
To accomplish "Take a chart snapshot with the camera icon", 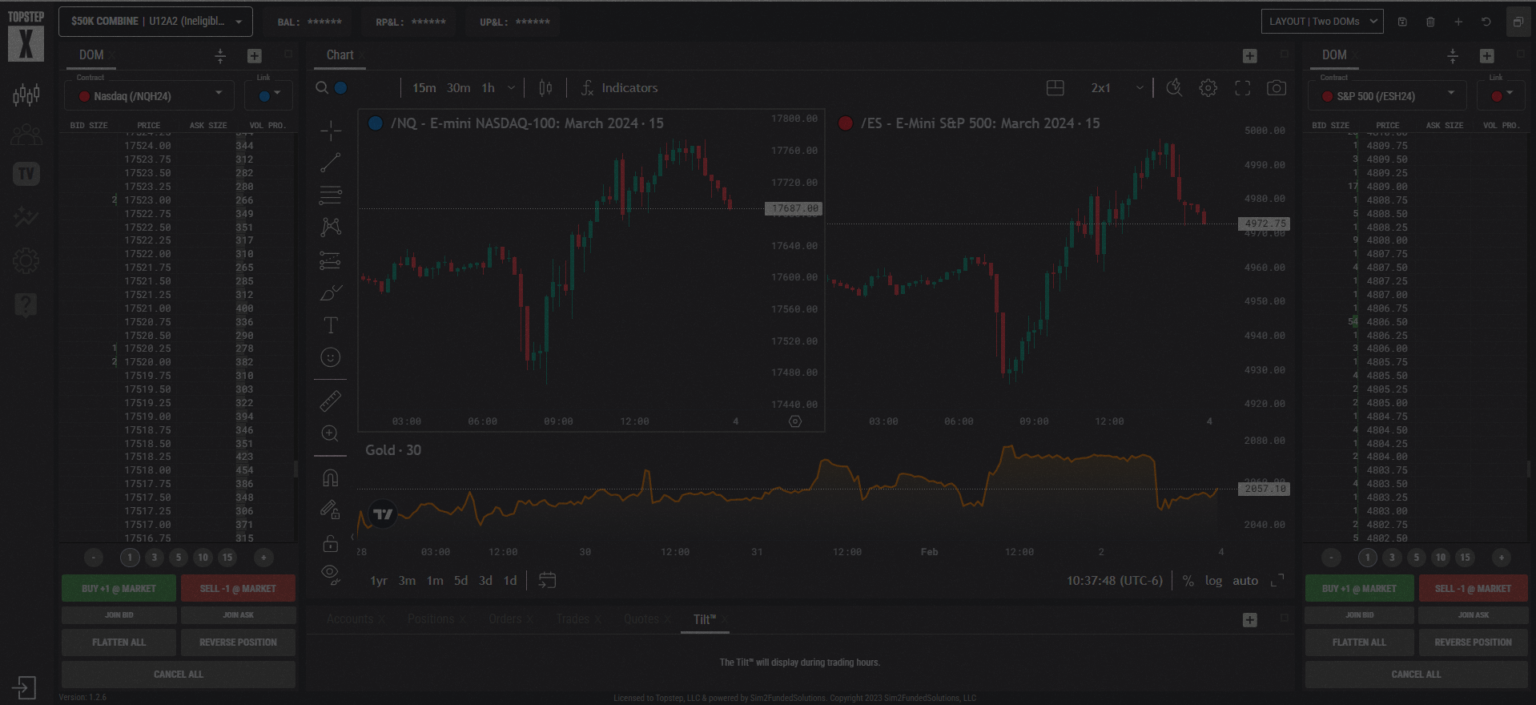I will pyautogui.click(x=1276, y=87).
